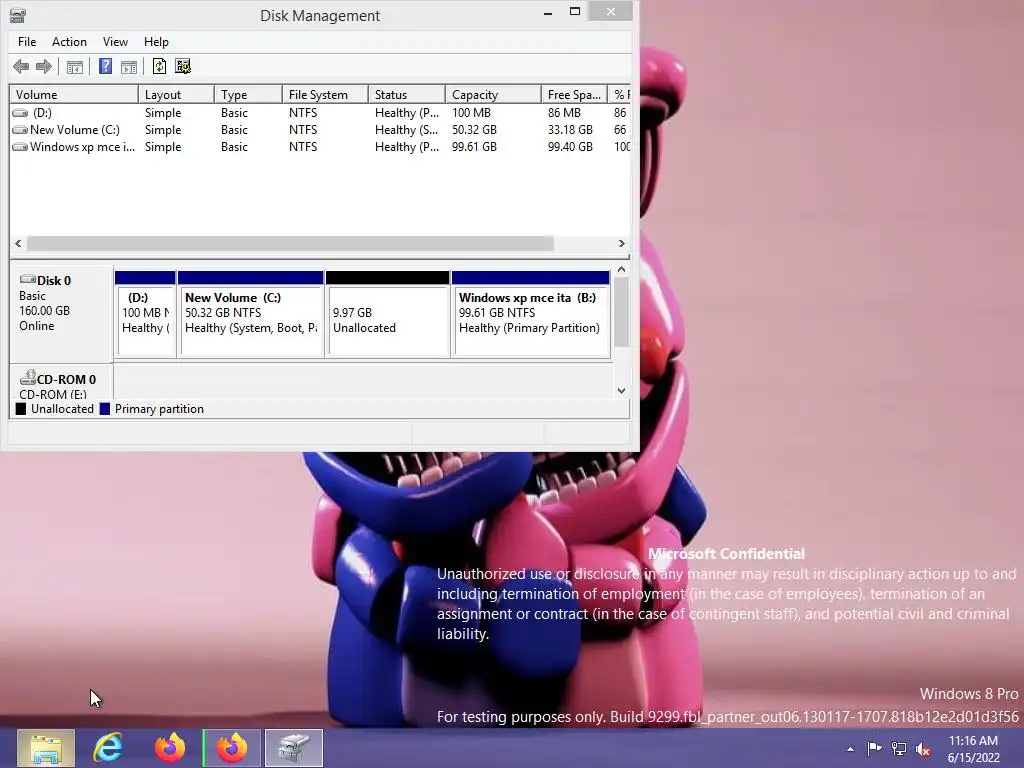Sort by the Layout column header
Viewport: 1024px width, 768px height.
point(176,95)
